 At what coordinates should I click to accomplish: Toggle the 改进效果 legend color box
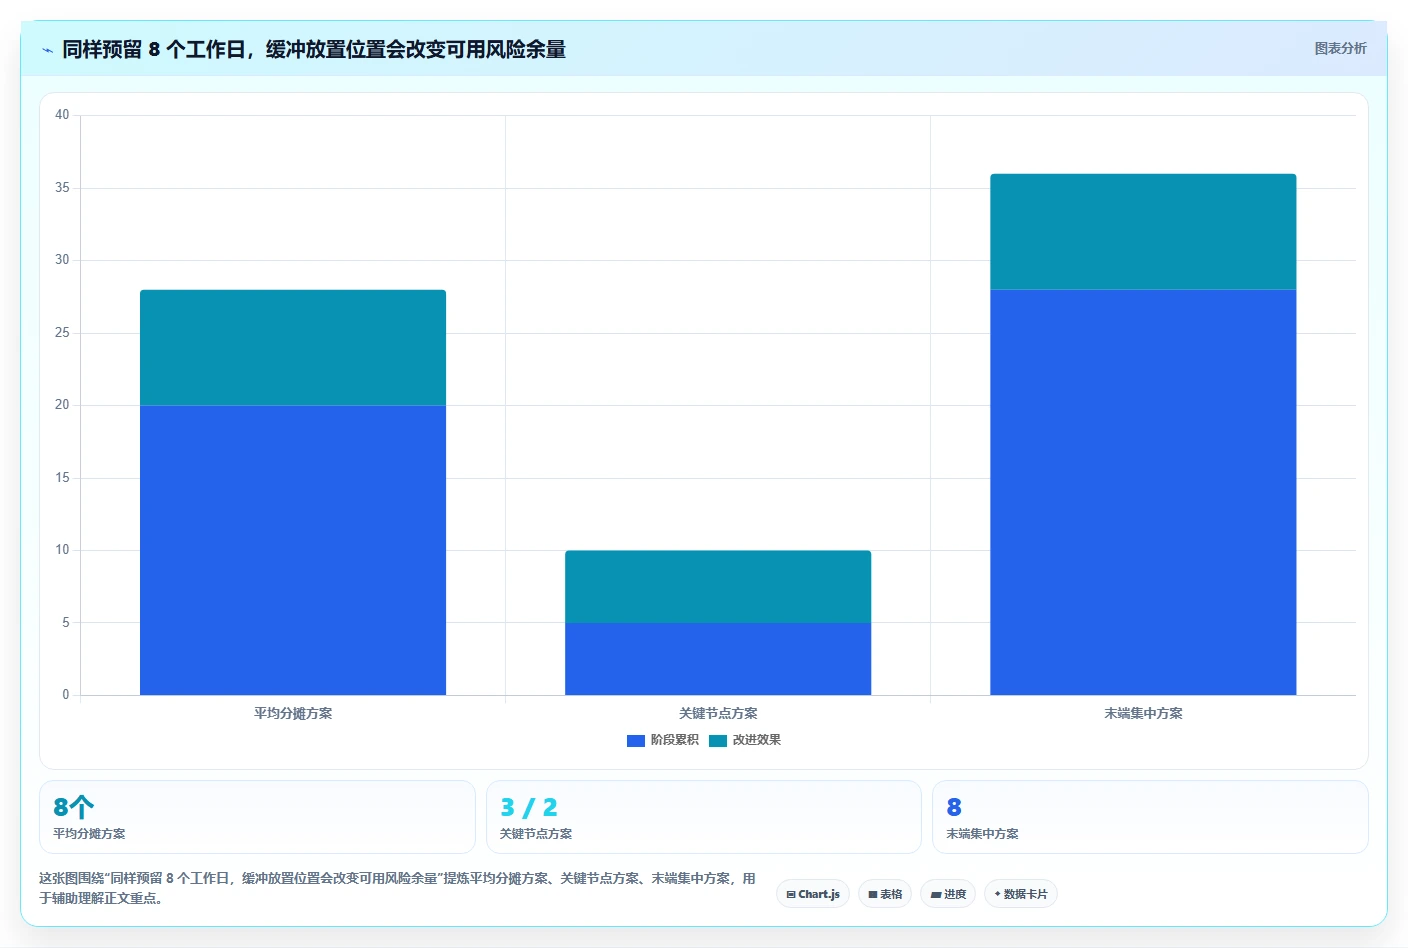point(718,740)
